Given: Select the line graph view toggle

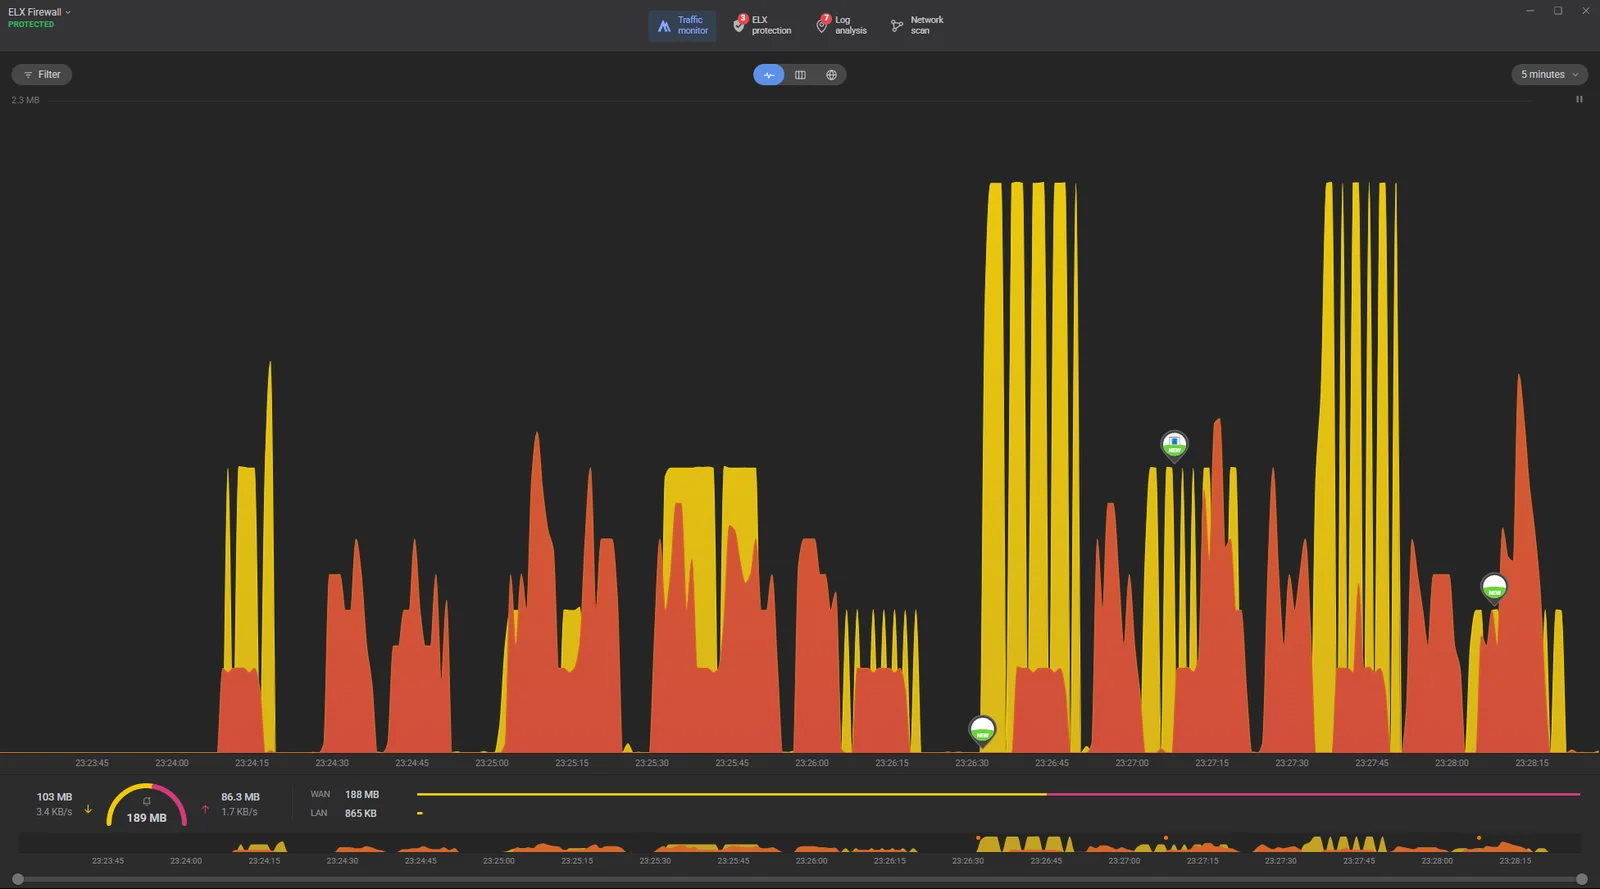Looking at the screenshot, I should tap(769, 75).
